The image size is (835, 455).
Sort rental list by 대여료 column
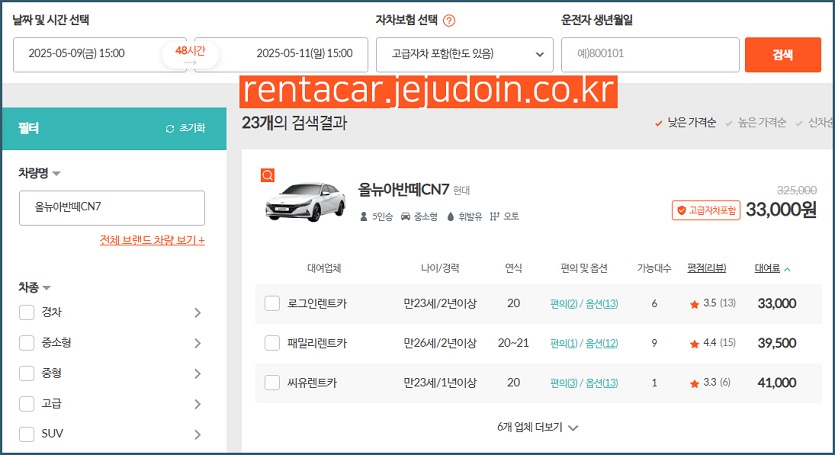pos(772,269)
